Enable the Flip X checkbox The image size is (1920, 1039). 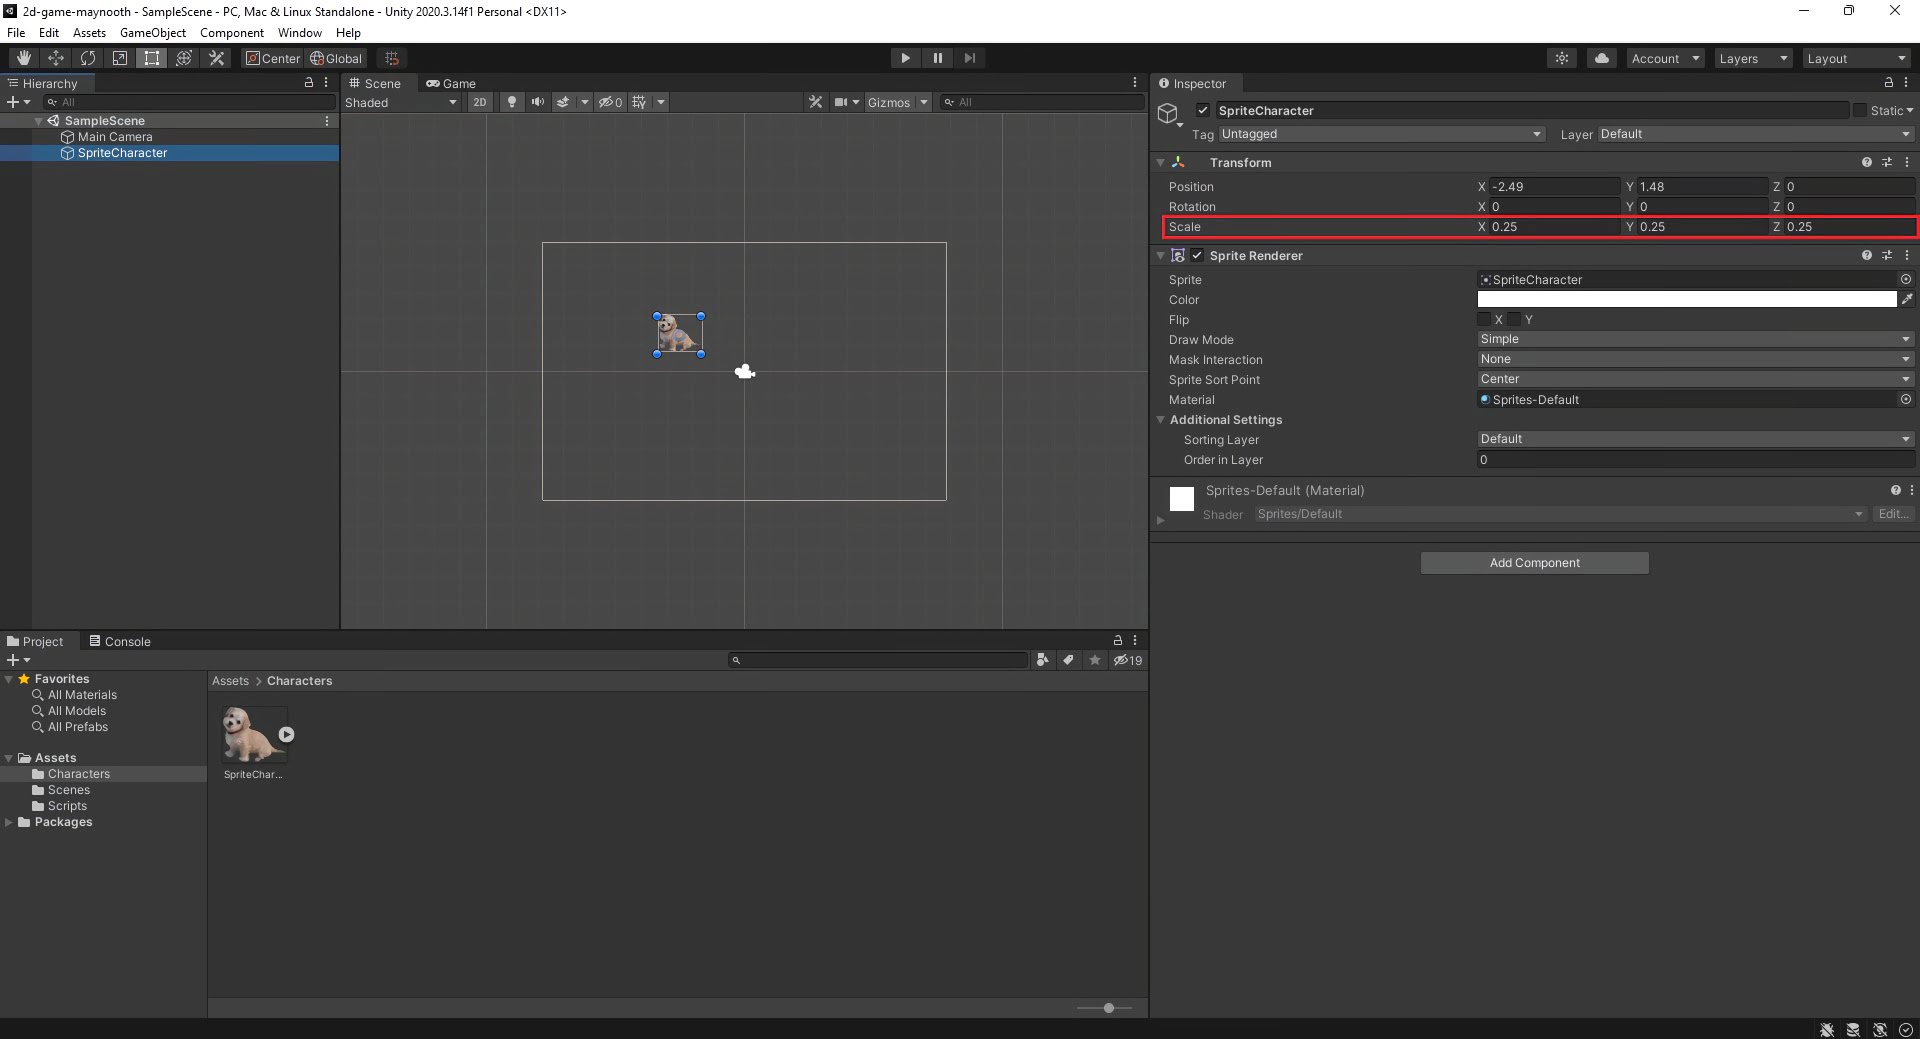(1485, 319)
